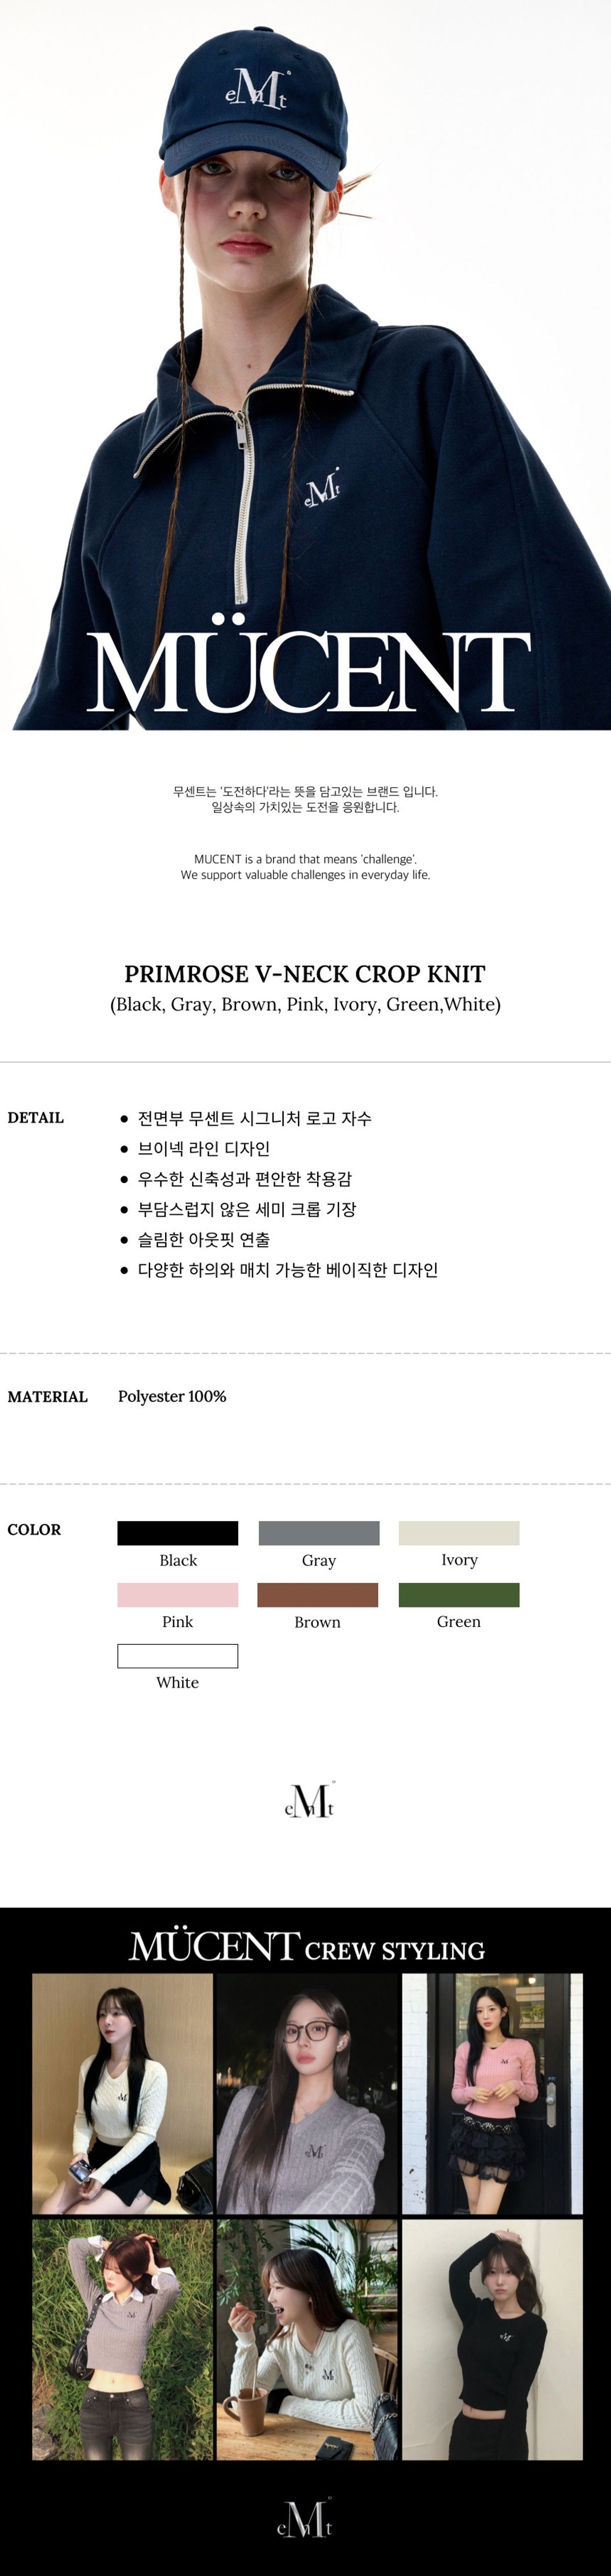Open the black crop knit photo
Image resolution: width=611 pixels, height=2576 pixels.
tap(492, 2339)
